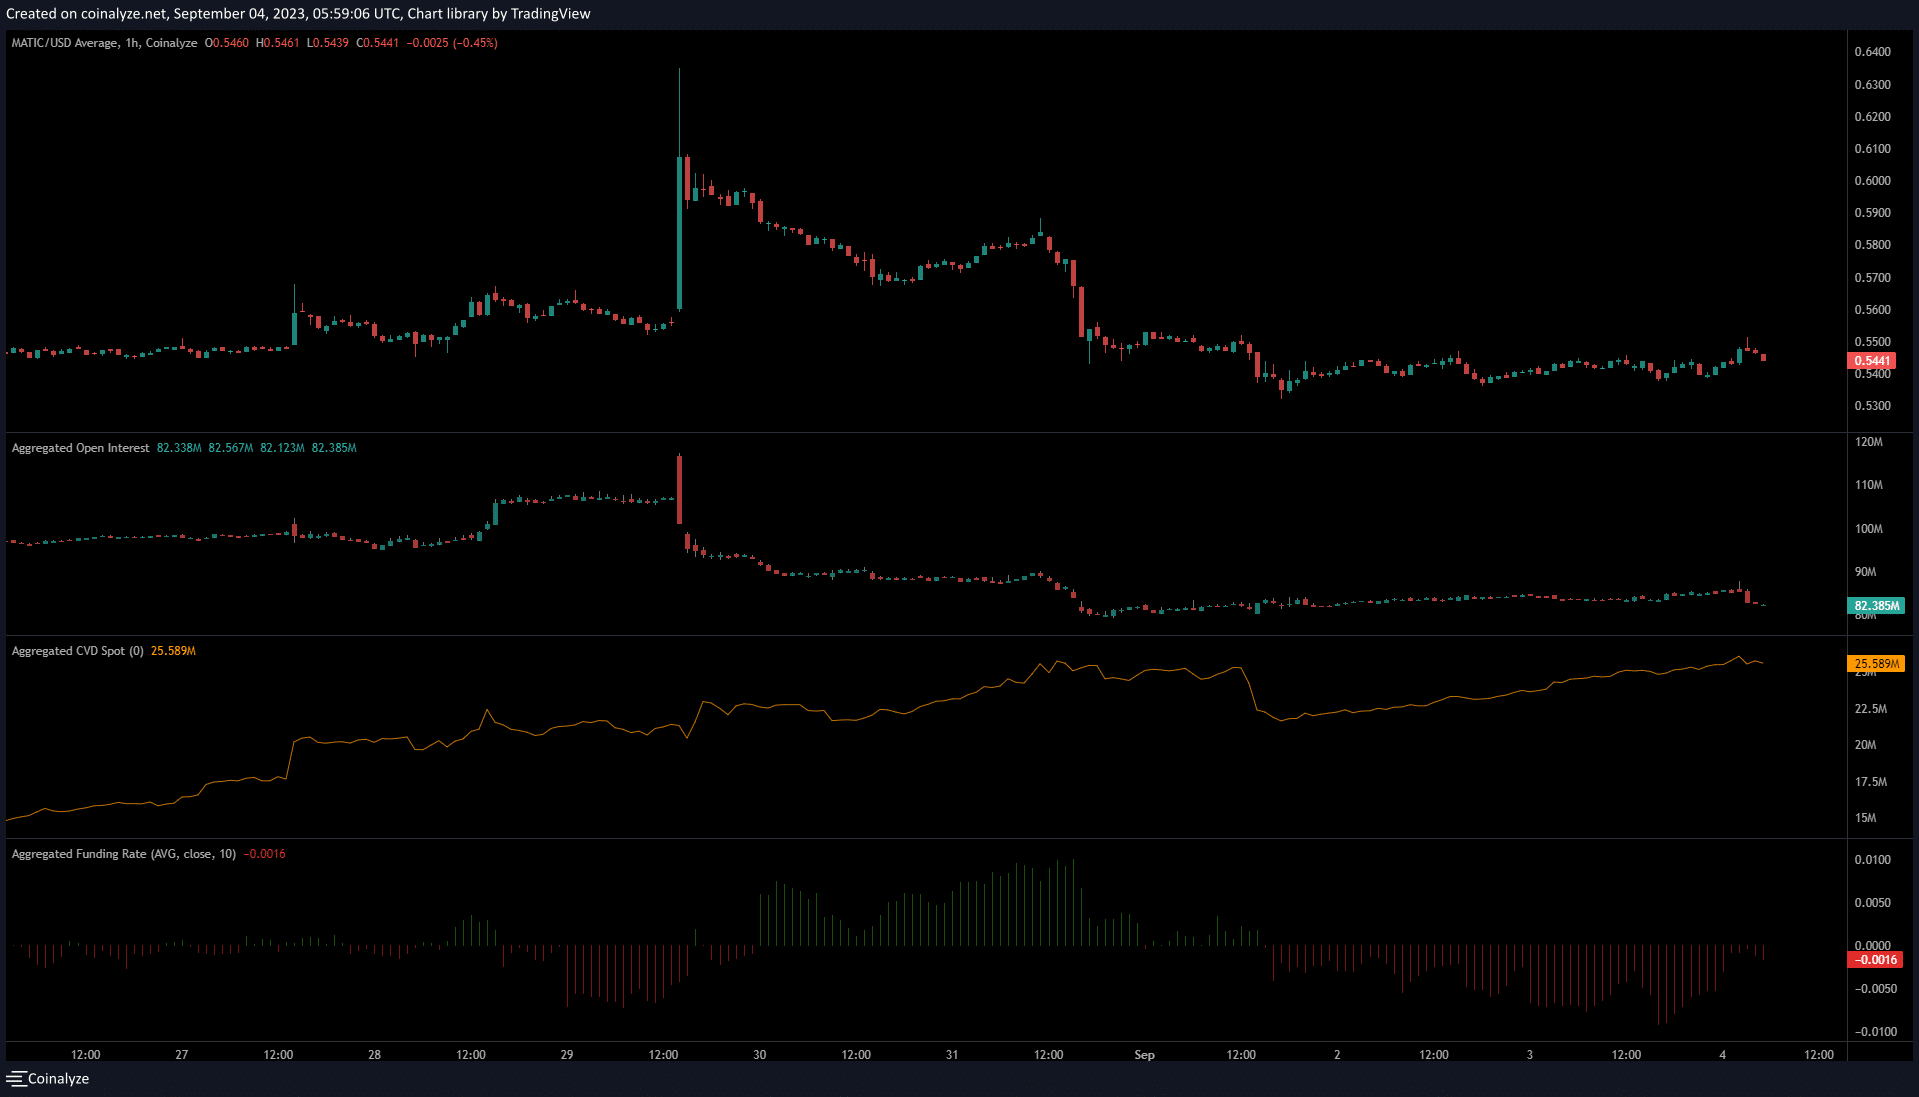Click the Coinalyze logo icon
The width and height of the screenshot is (1919, 1097).
coord(16,1078)
